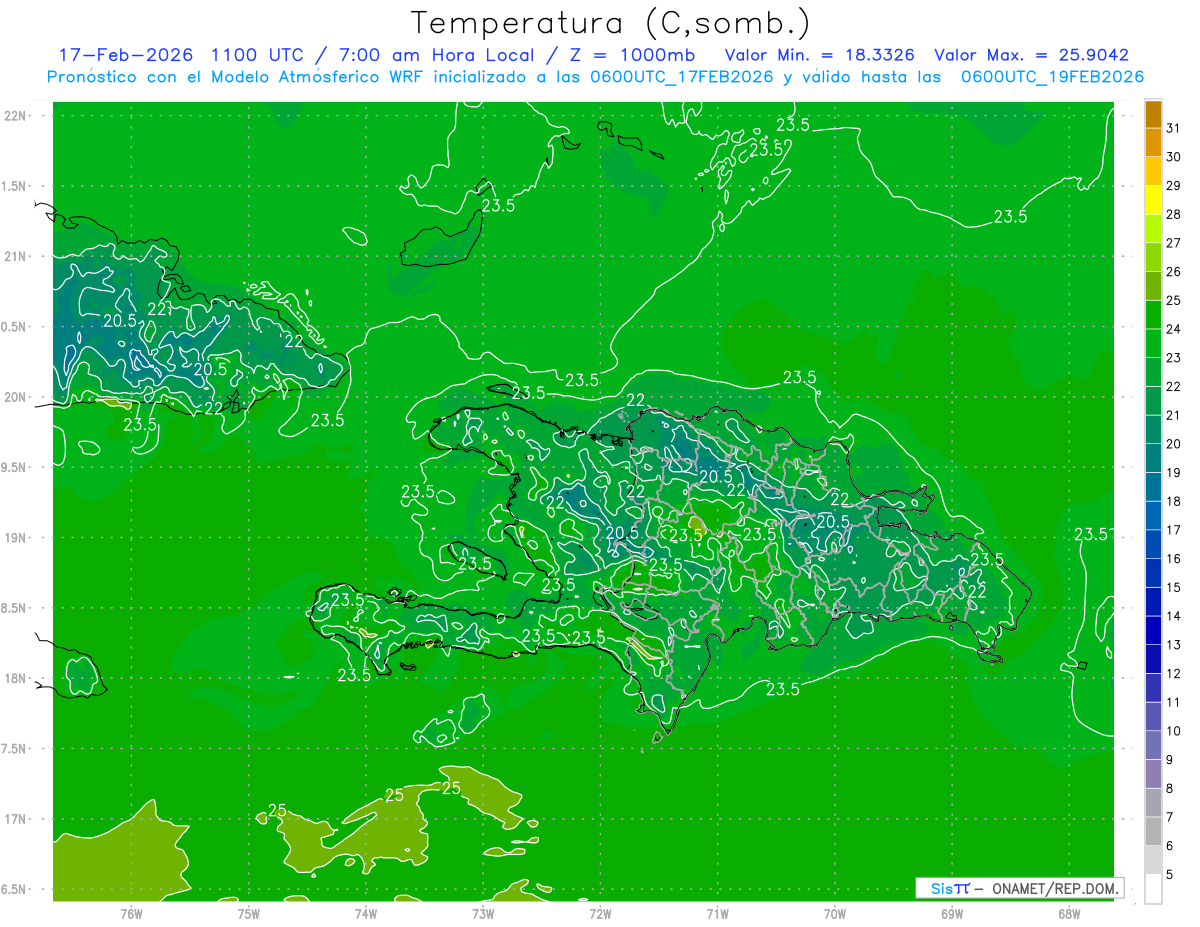Screen dimensions: 1200x927
Task: Click the yellow legend band between 28 and 29
Action: point(1153,200)
